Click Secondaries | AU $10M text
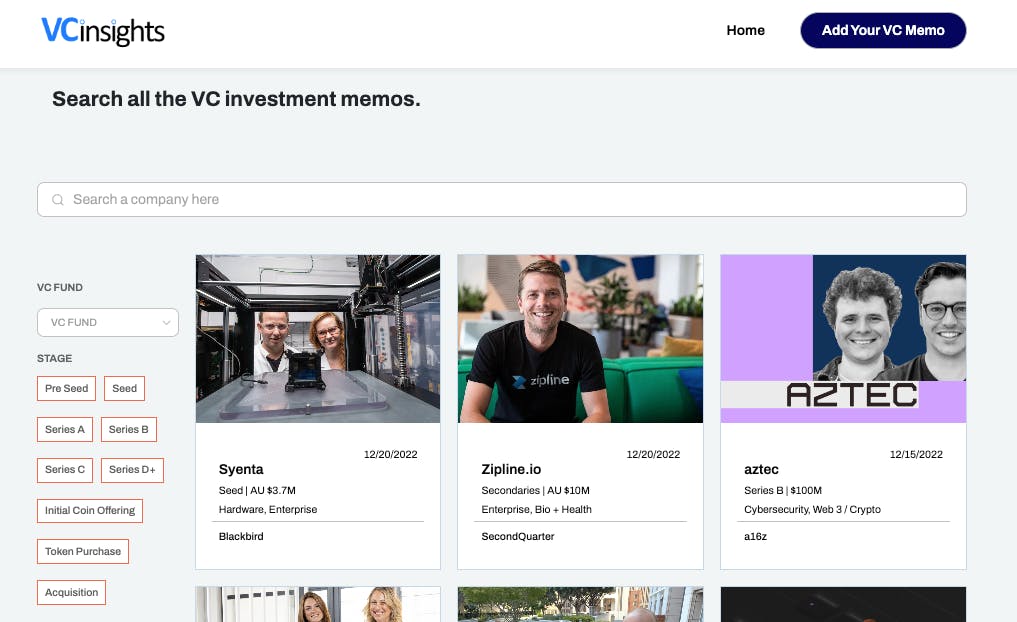The height and width of the screenshot is (622, 1017). click(x=536, y=490)
